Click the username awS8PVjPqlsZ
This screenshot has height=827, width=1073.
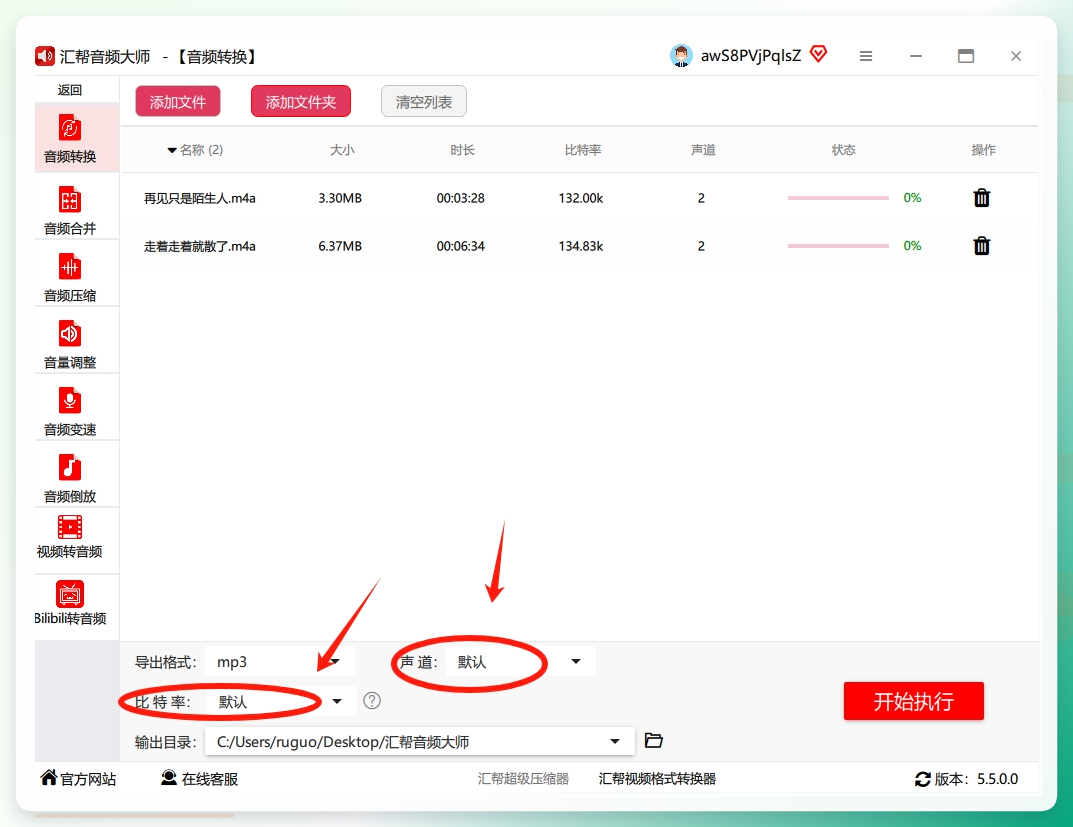click(x=751, y=56)
